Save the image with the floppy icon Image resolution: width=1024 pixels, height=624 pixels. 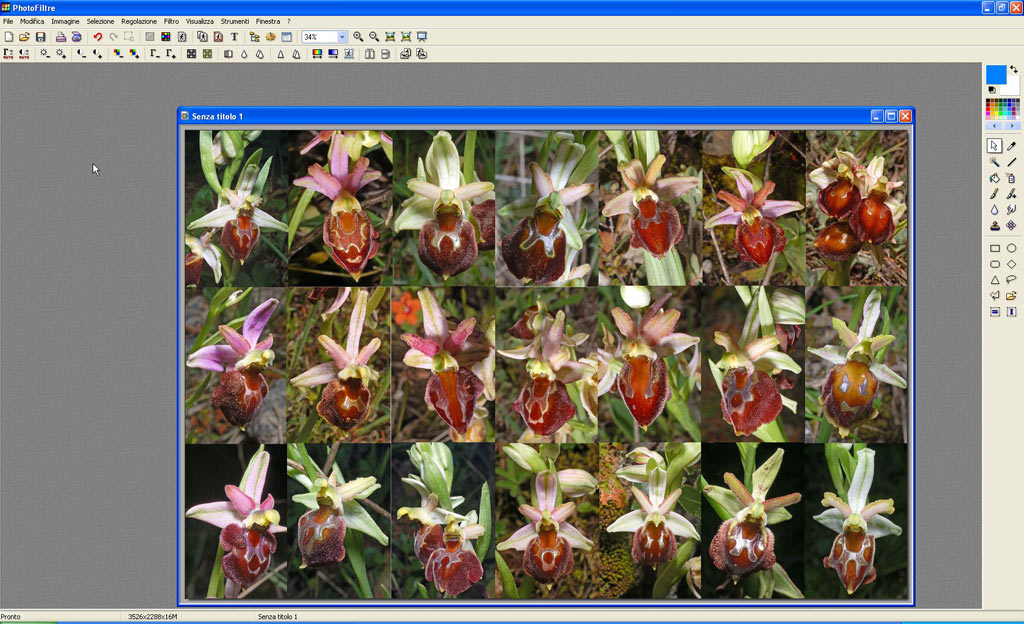click(x=40, y=37)
